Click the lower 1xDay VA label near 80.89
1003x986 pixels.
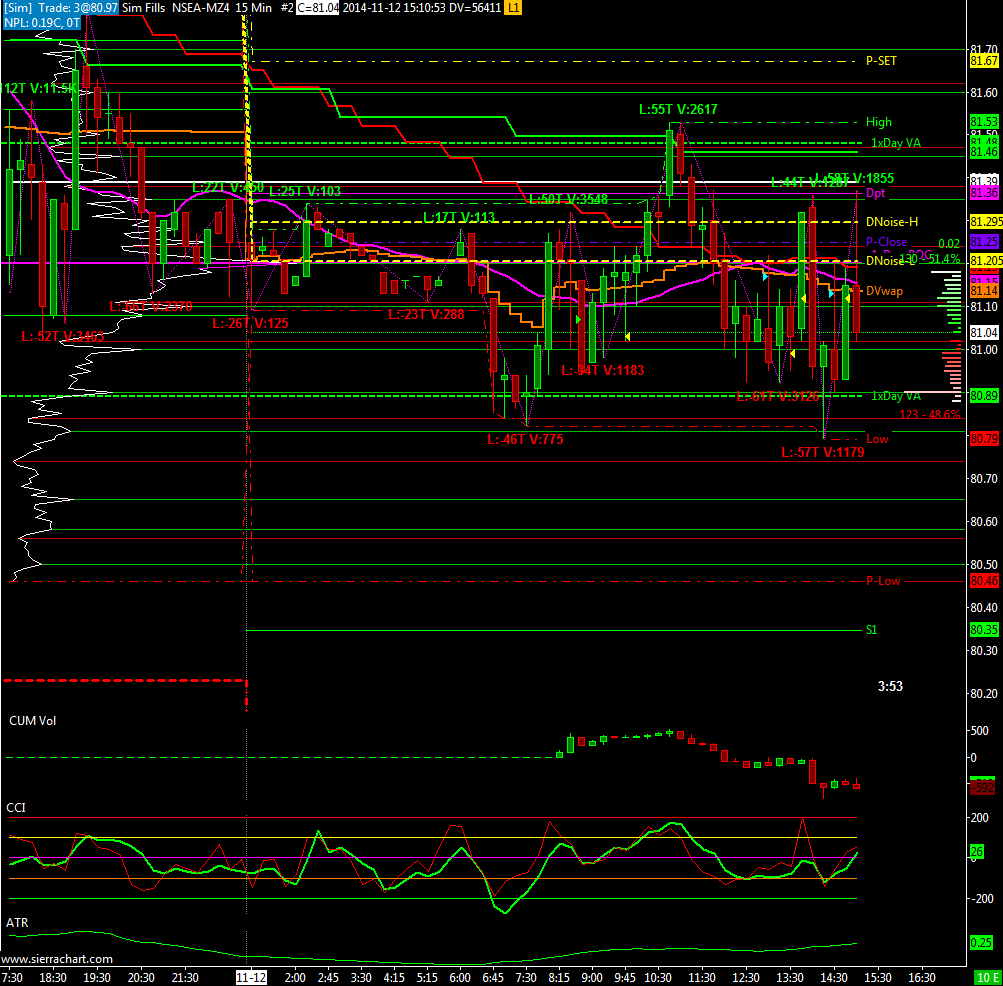click(896, 396)
